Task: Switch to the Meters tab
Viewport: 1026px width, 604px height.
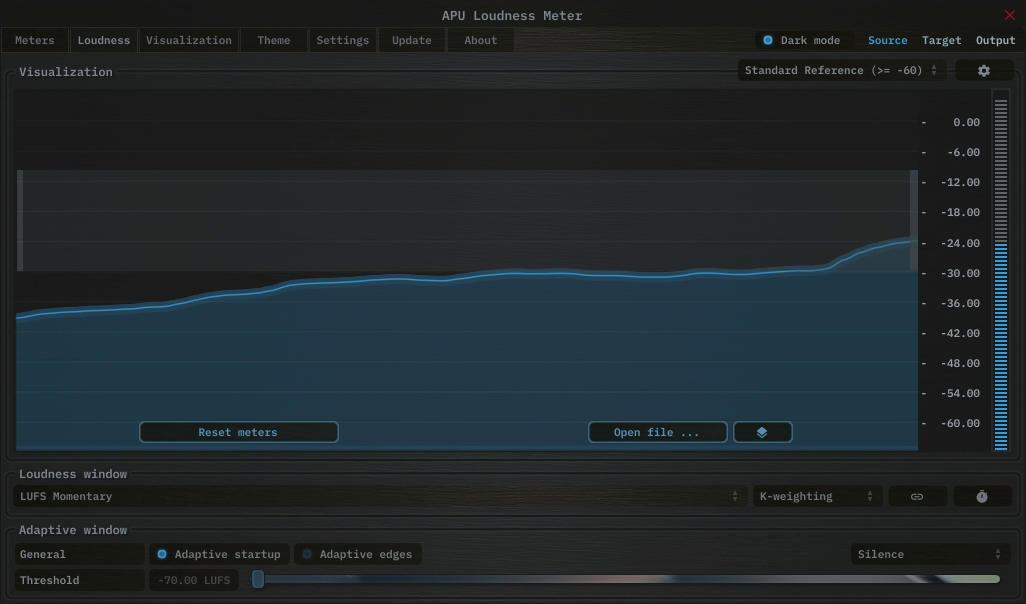Action: (35, 41)
